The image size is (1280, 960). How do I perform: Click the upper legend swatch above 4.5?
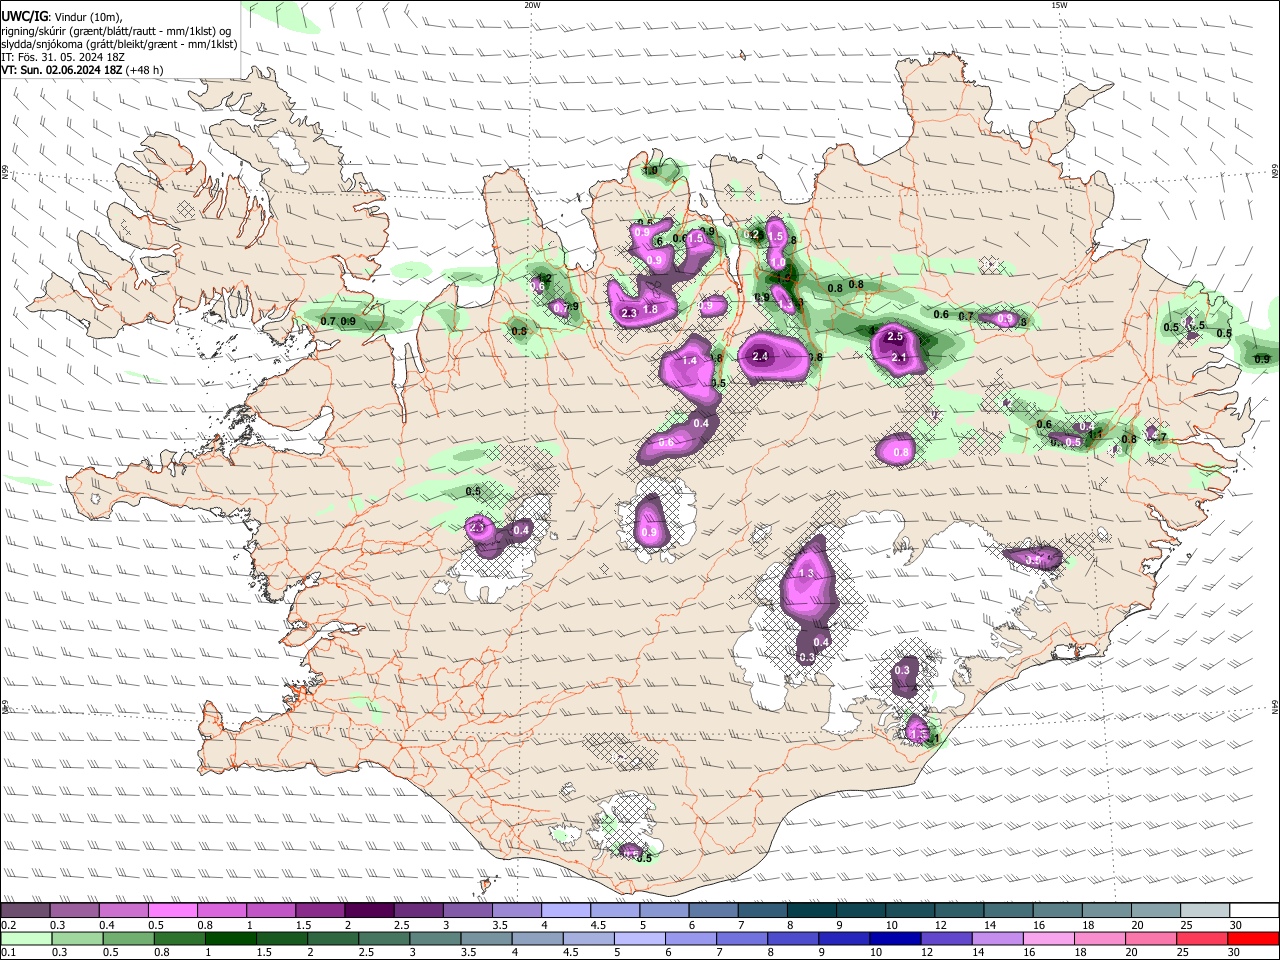615,911
